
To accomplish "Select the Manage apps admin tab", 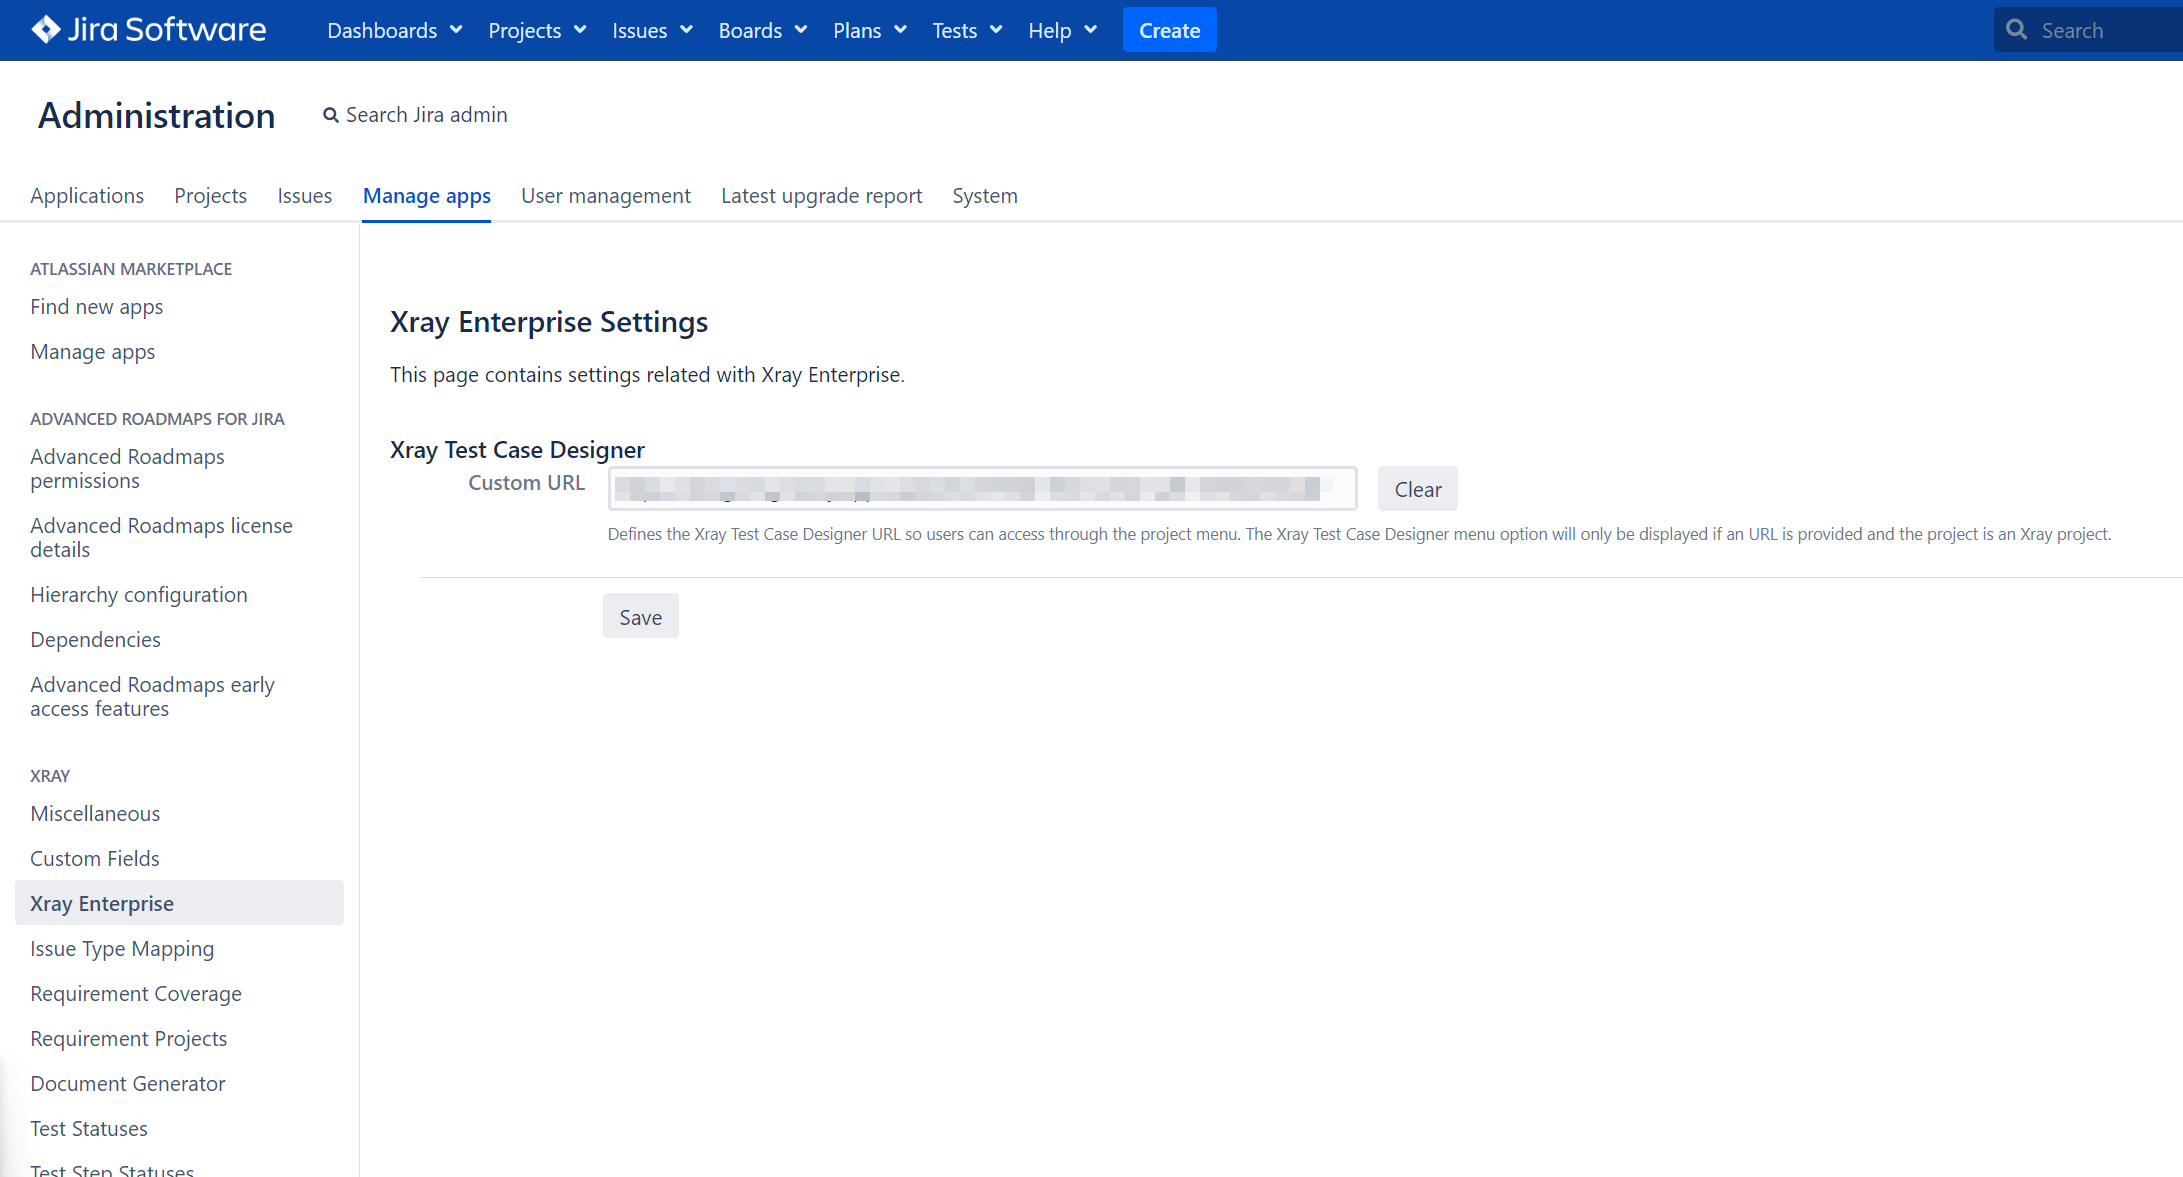I will [x=426, y=196].
